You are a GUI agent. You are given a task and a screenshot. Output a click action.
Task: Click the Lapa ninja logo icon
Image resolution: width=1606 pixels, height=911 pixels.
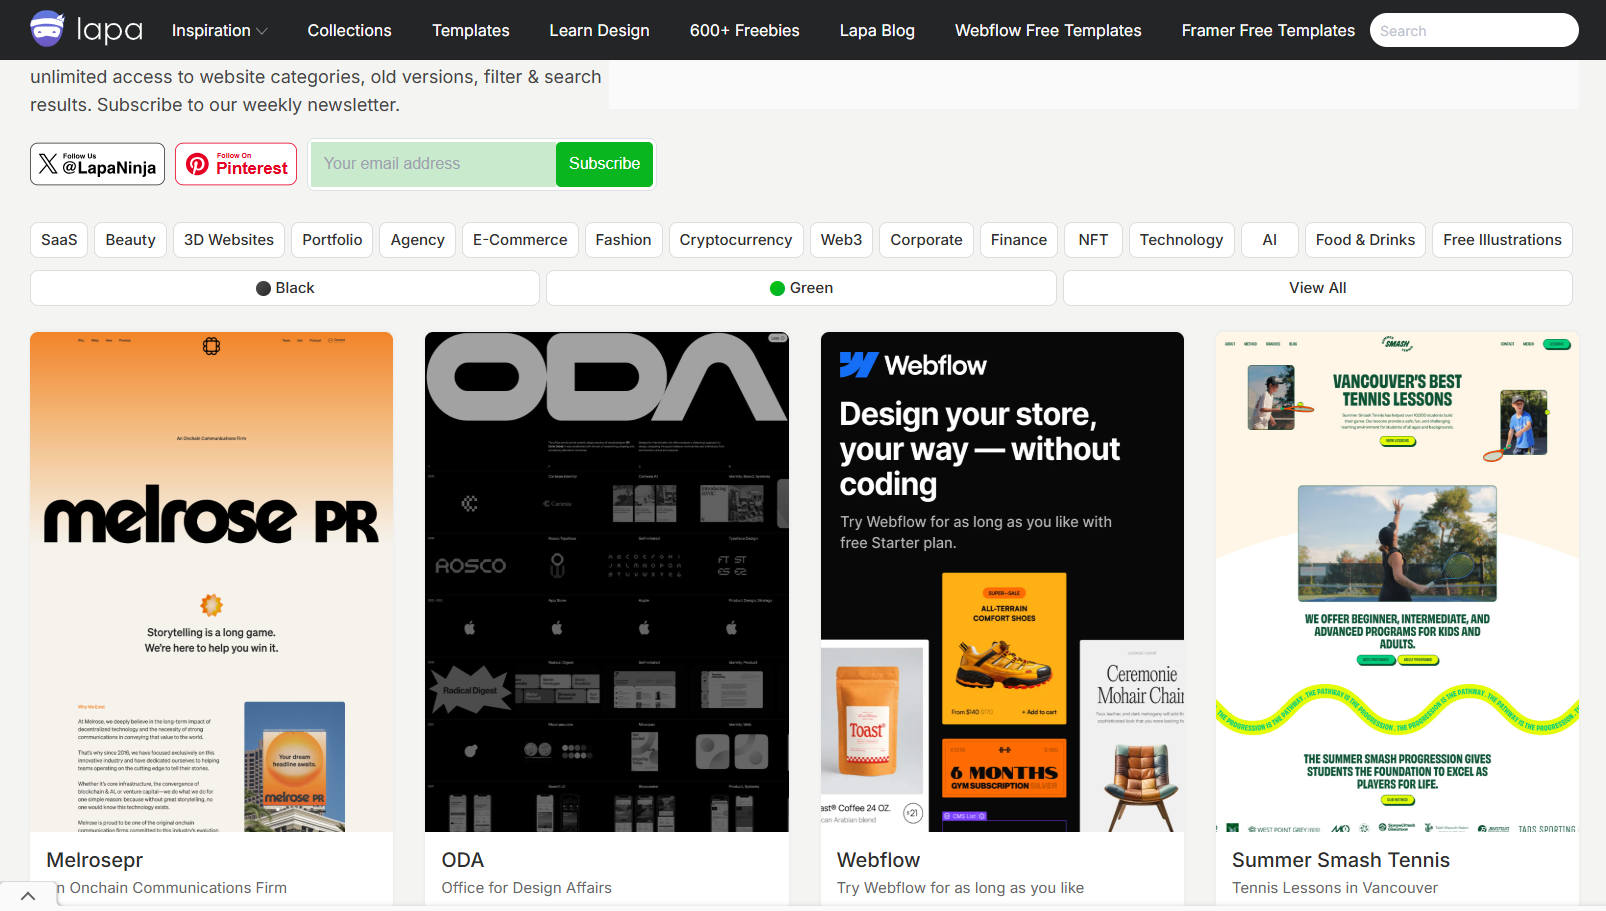coord(47,30)
